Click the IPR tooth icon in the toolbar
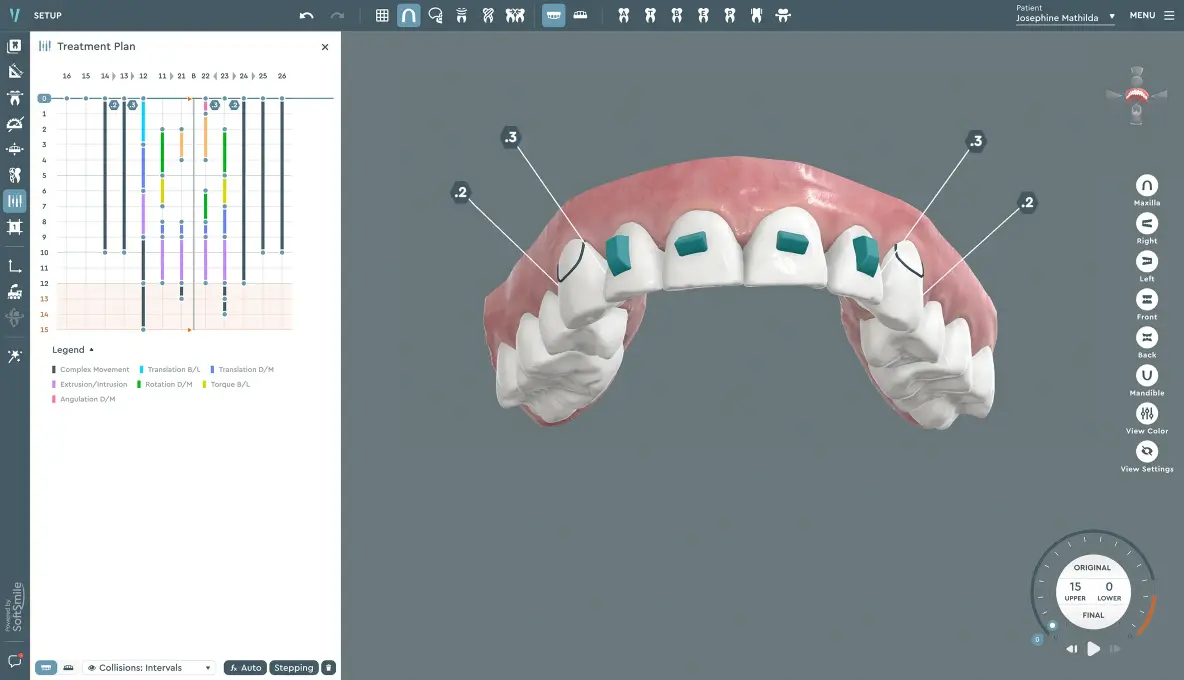This screenshot has width=1184, height=680. [x=515, y=15]
